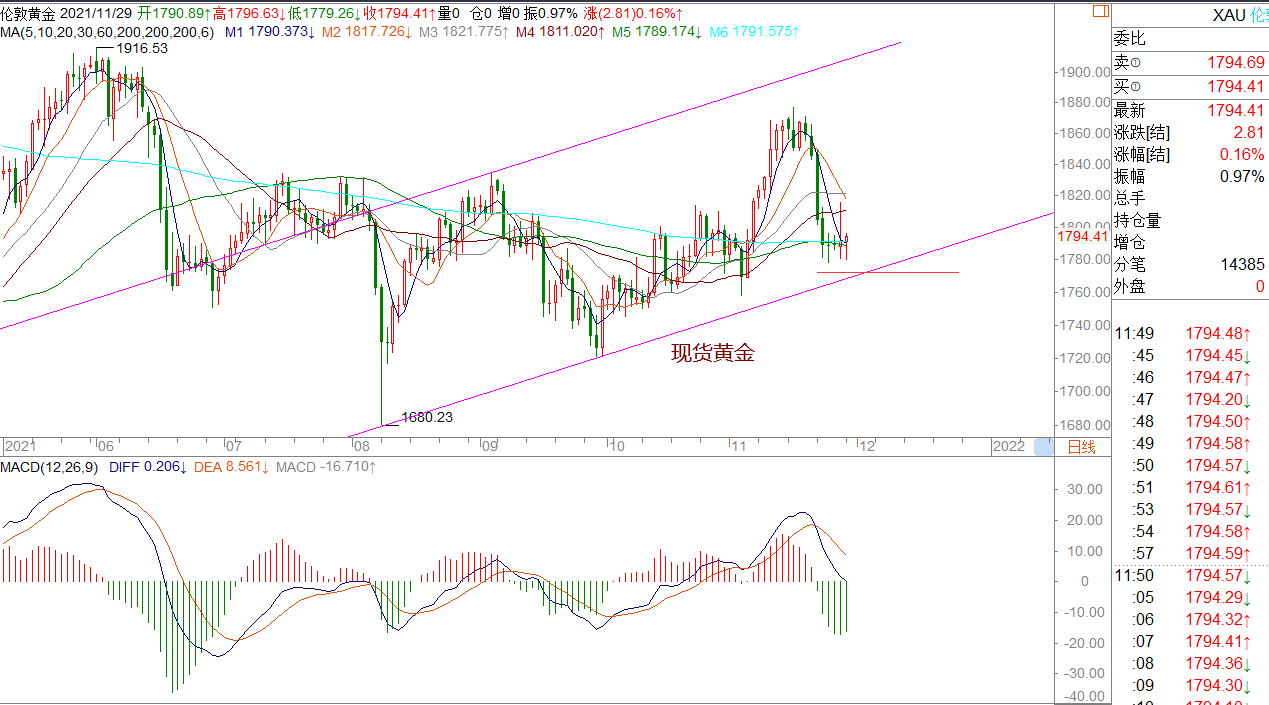Image resolution: width=1269 pixels, height=705 pixels.
Task: Select the M4 1811.020 moving average label
Action: [x=560, y=32]
